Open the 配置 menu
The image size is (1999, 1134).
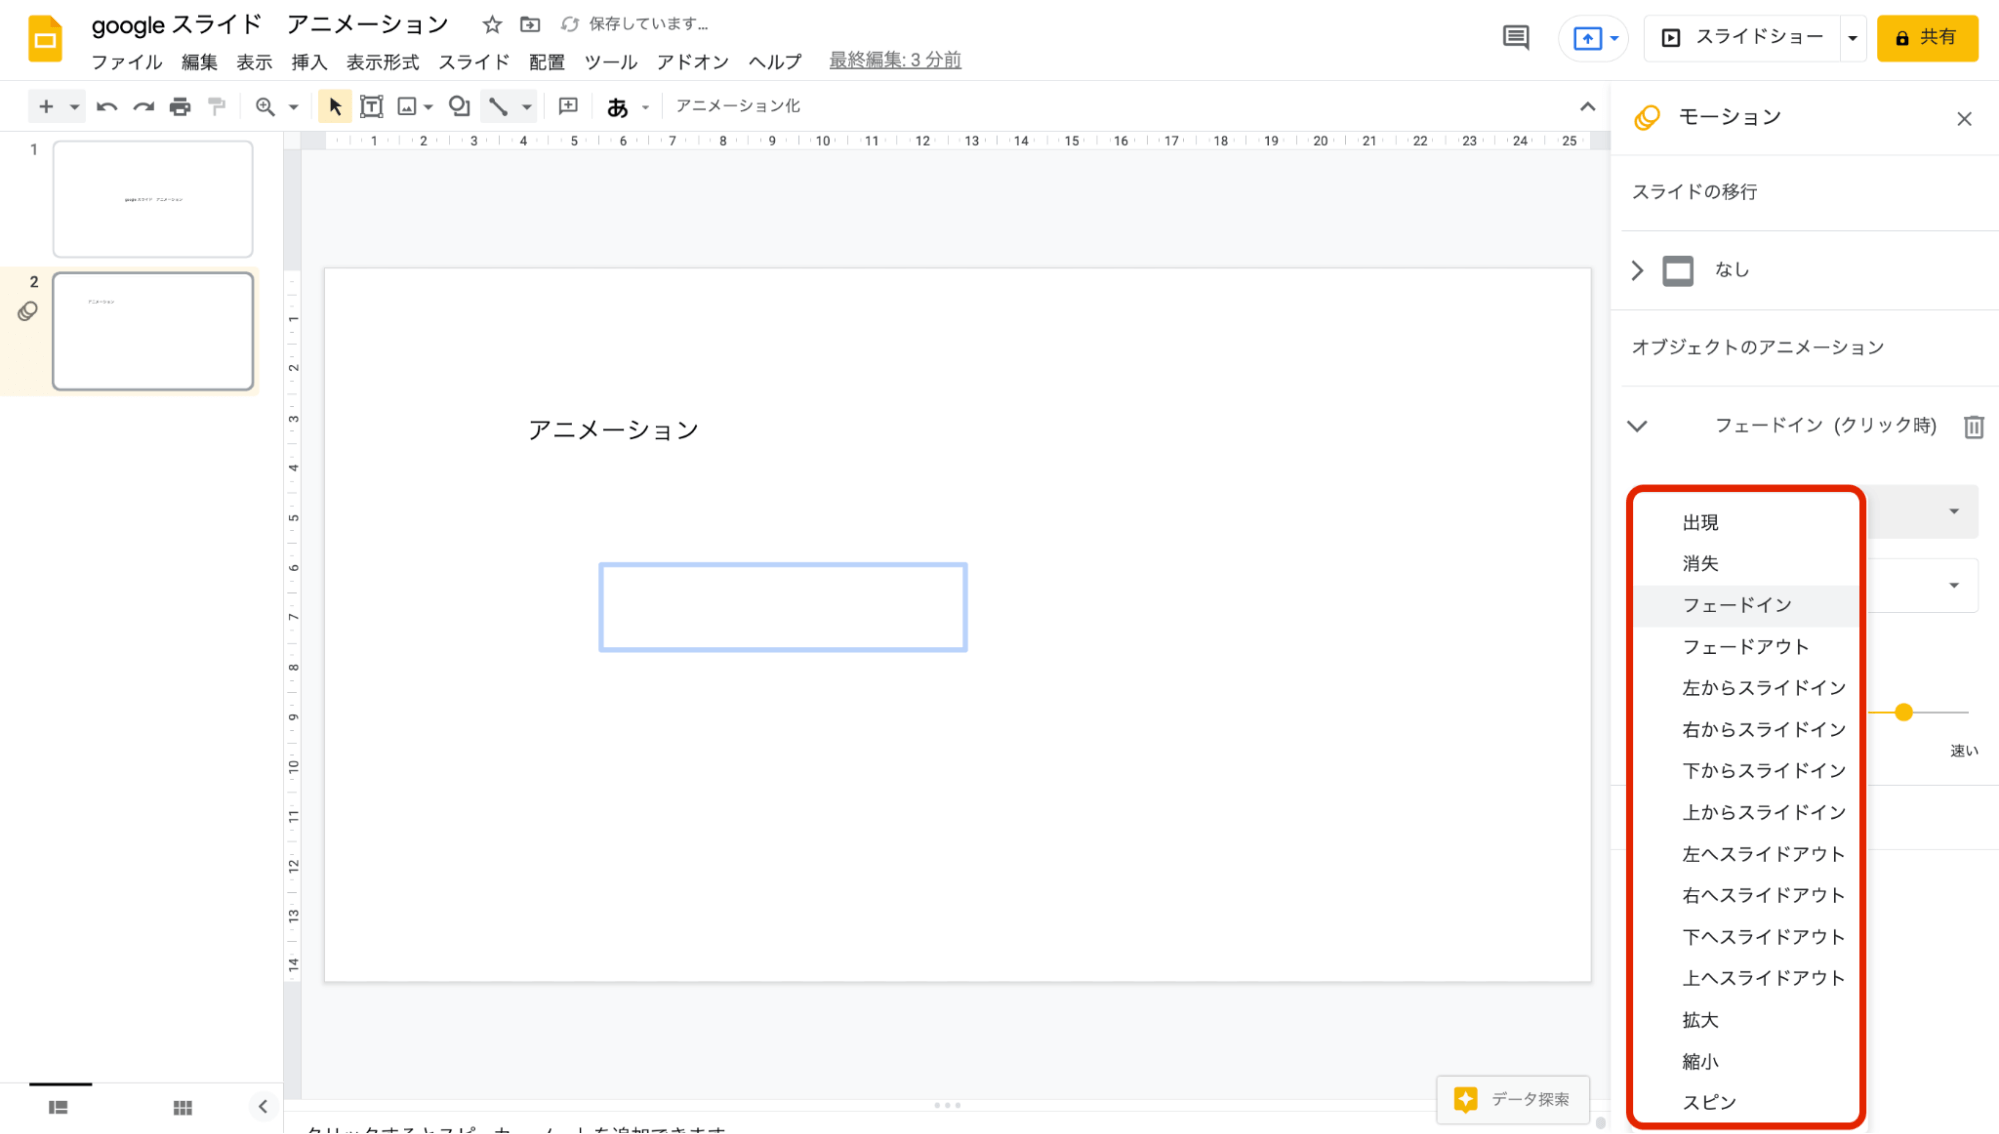point(547,62)
